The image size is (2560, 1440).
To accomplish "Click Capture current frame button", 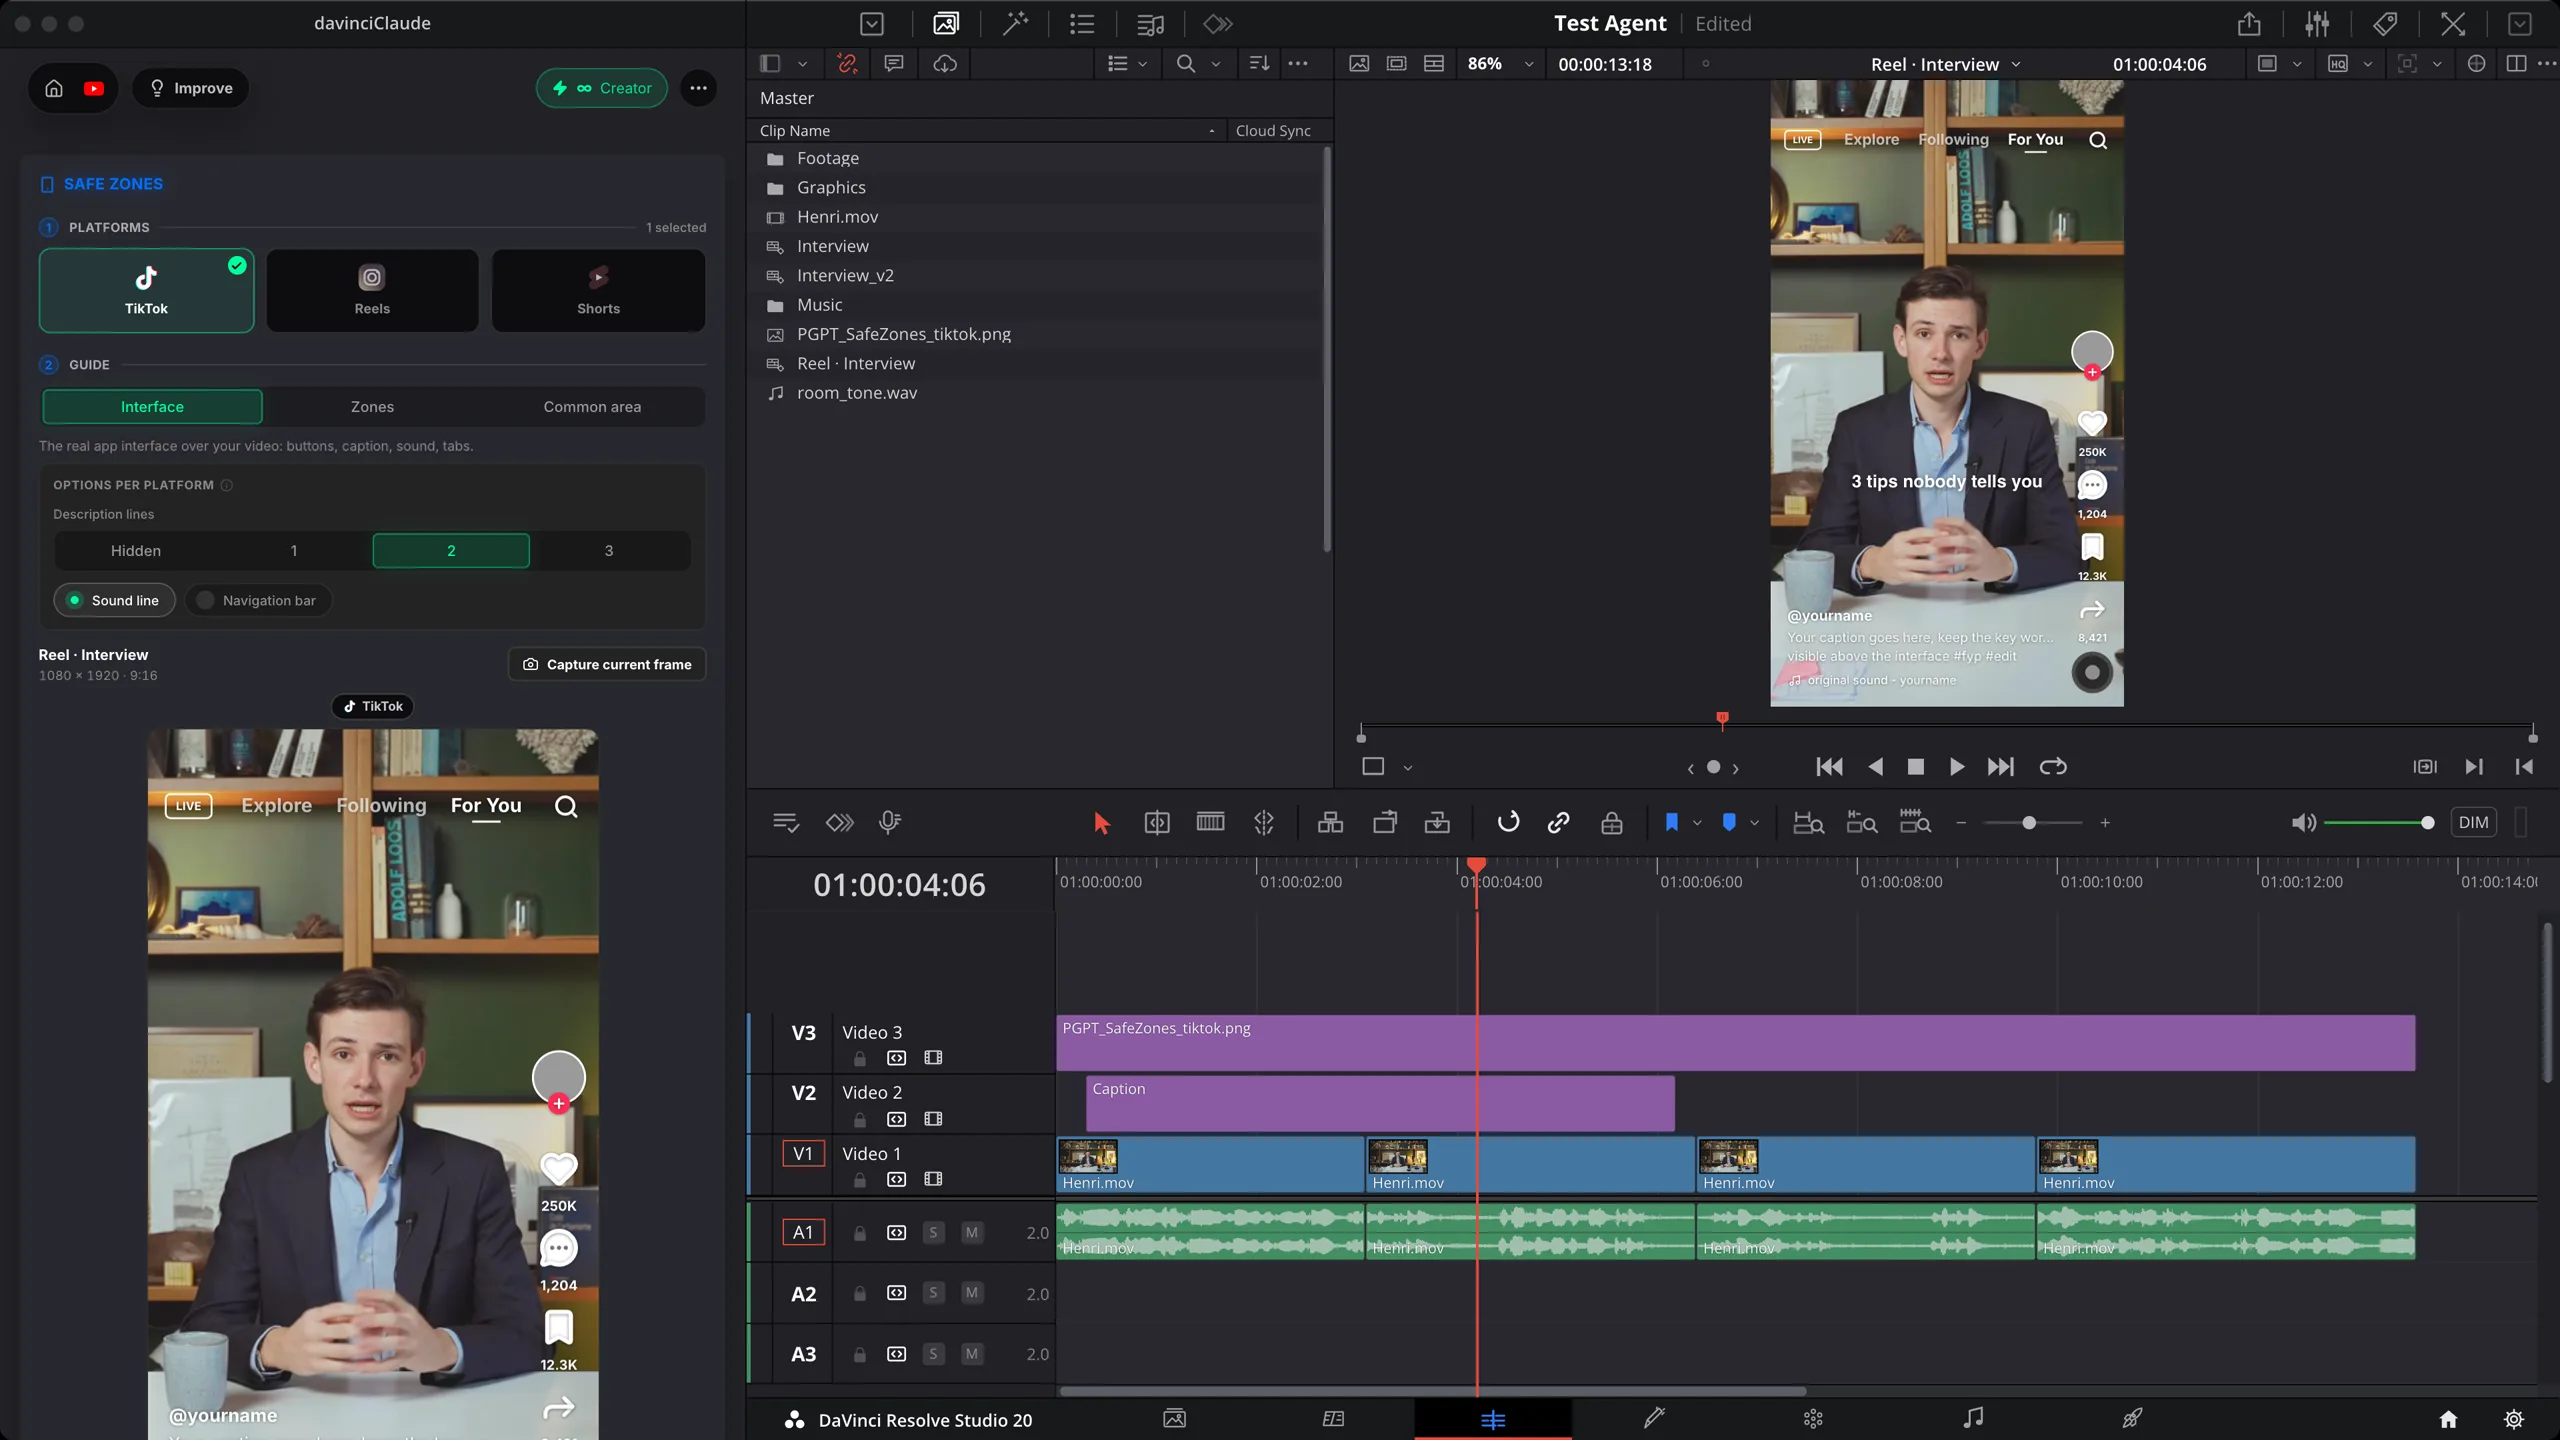I will 607,664.
